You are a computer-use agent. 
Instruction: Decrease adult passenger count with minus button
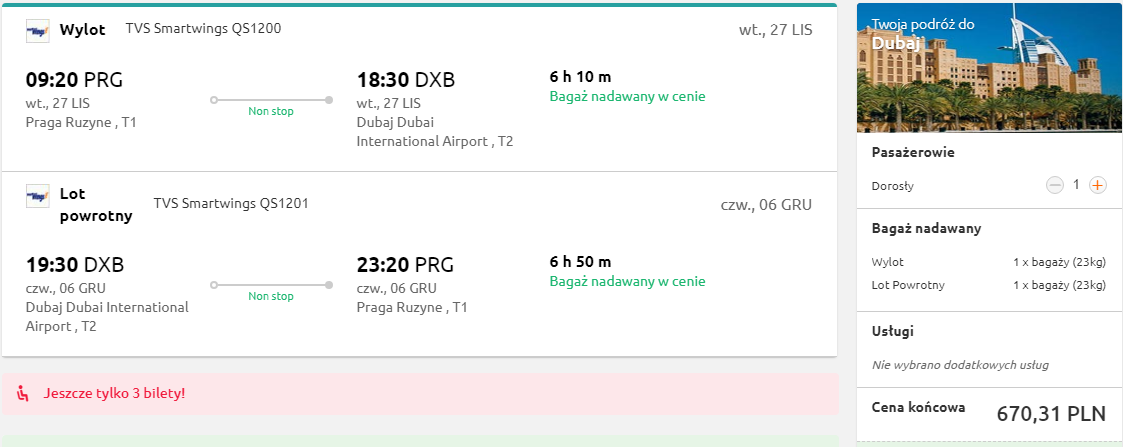point(1055,186)
